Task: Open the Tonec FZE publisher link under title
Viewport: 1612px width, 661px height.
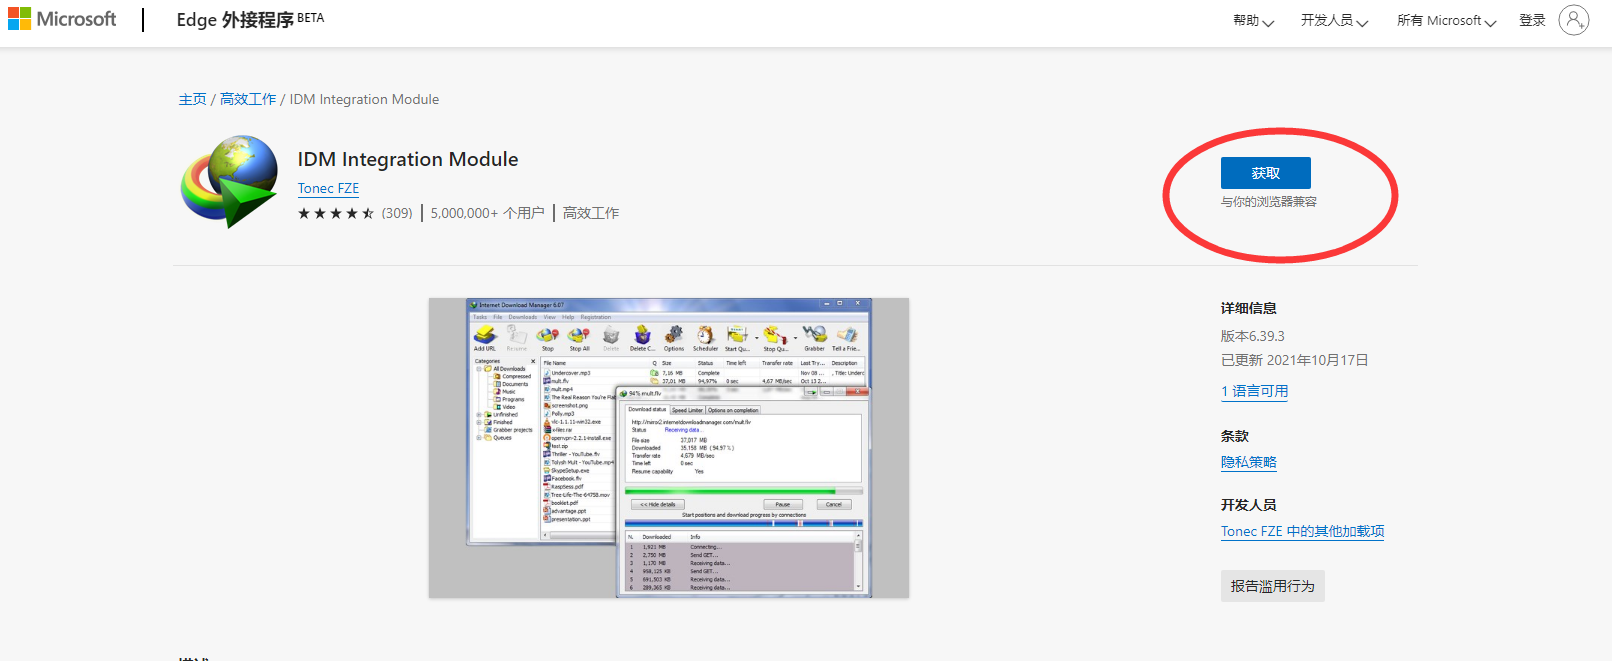Action: (x=328, y=188)
